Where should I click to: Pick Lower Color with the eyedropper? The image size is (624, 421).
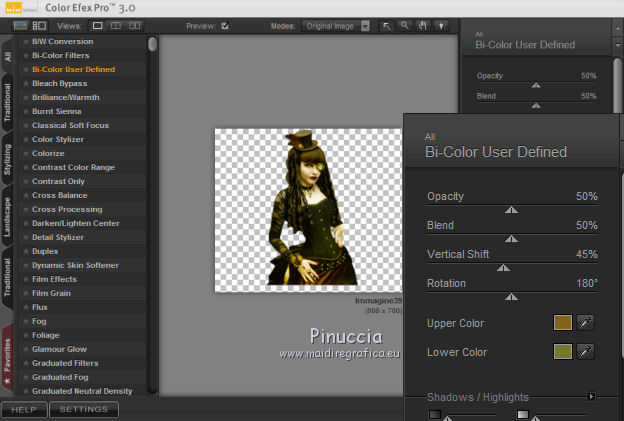pos(586,352)
